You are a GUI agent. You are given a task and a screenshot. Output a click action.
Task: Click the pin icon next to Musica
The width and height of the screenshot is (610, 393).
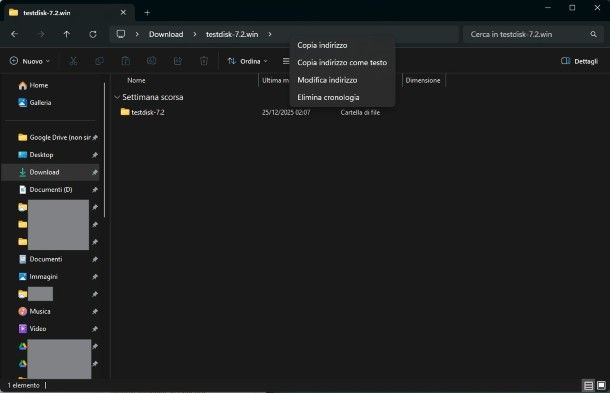tap(95, 312)
